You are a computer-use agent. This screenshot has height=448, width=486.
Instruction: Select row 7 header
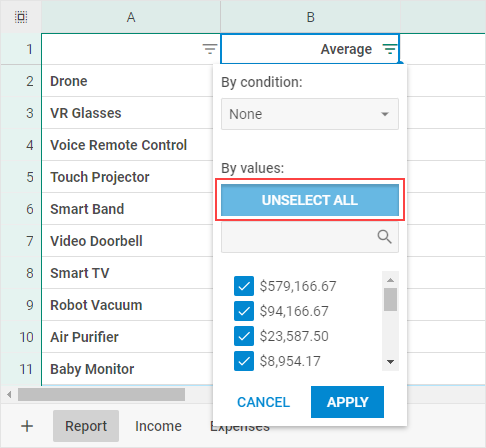[x=21, y=241]
